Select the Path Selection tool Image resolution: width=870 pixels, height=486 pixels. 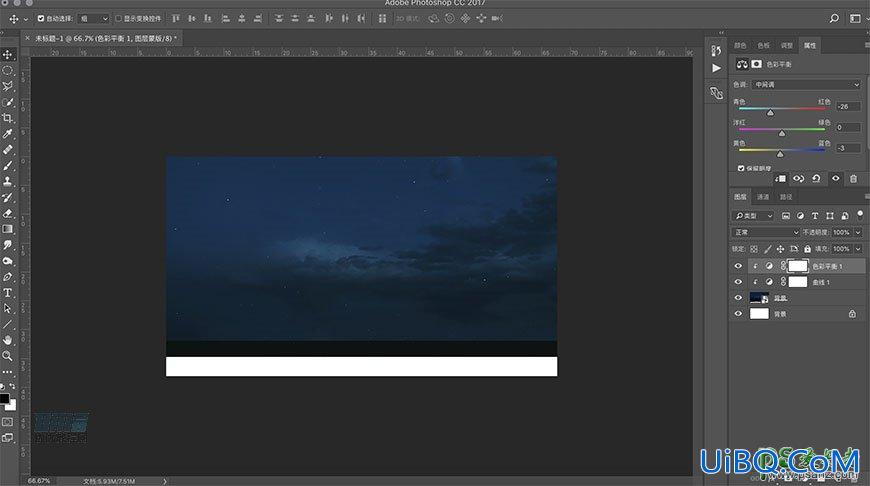8,308
